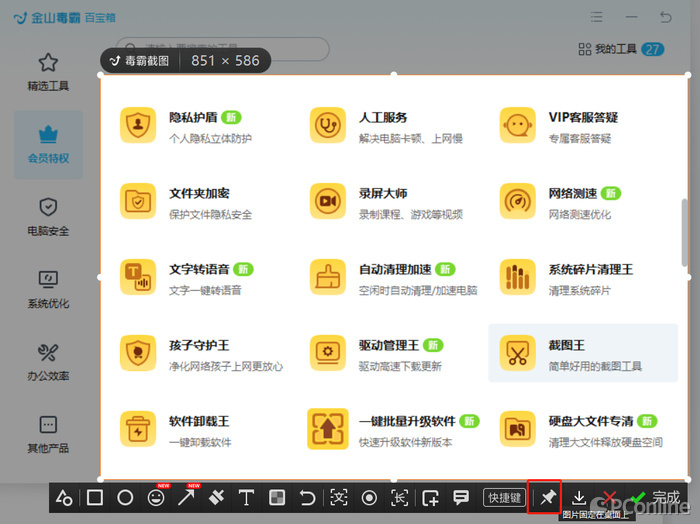Save the screenshot with the download icon

[x=579, y=497]
